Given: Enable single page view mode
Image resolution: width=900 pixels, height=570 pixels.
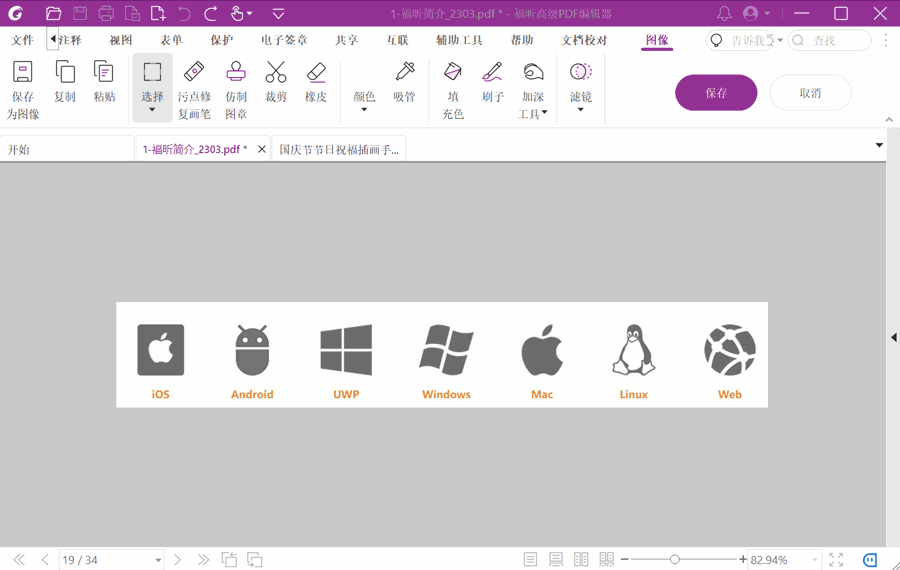Looking at the screenshot, I should pos(530,559).
